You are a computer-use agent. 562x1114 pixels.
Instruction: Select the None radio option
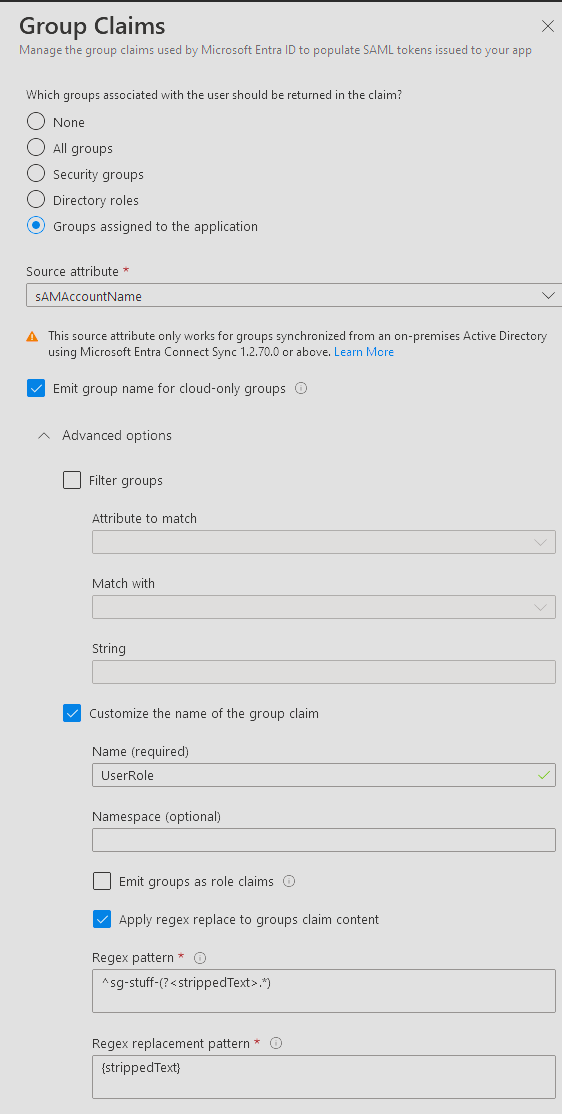(36, 121)
